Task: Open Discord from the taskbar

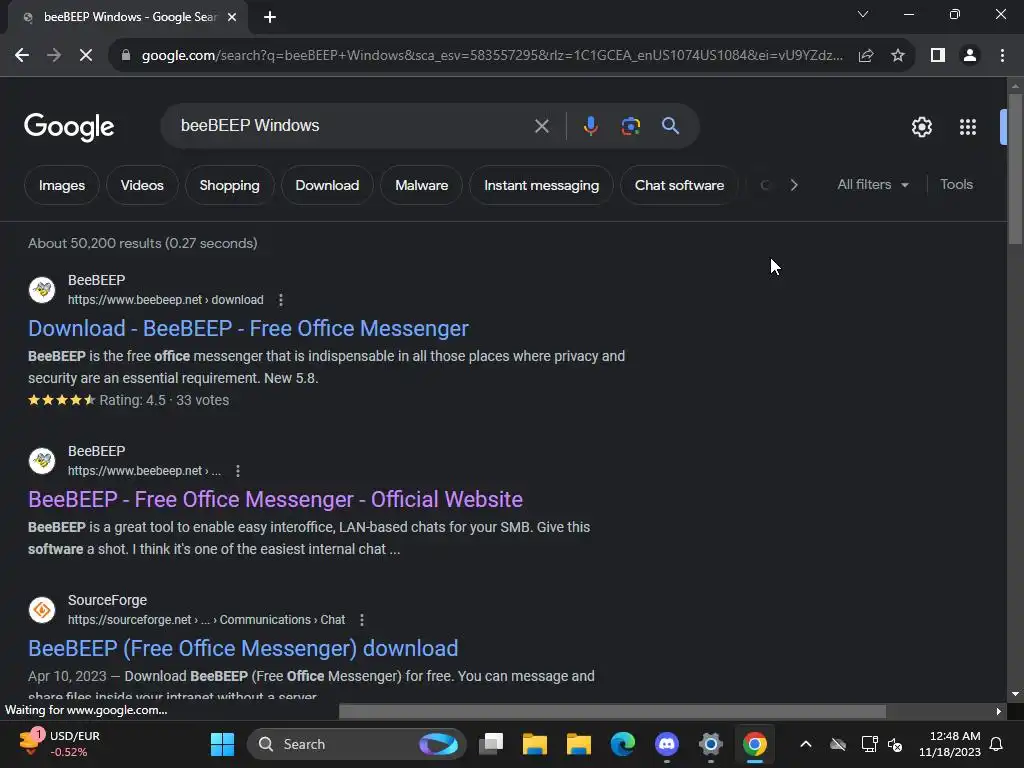Action: (667, 744)
